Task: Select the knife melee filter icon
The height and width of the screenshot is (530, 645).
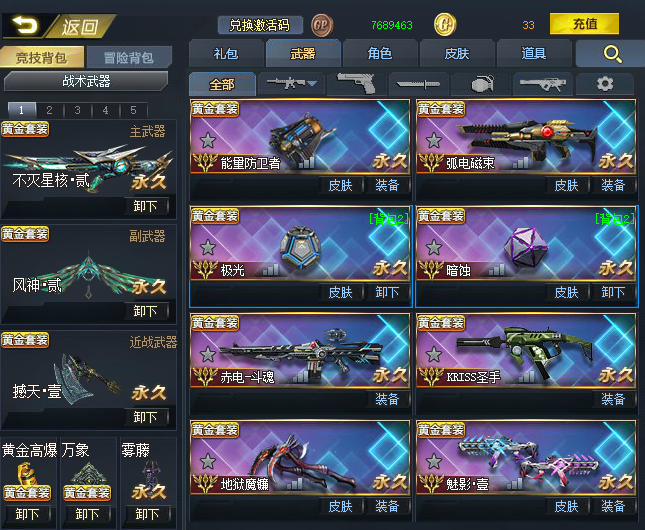Action: click(x=418, y=84)
